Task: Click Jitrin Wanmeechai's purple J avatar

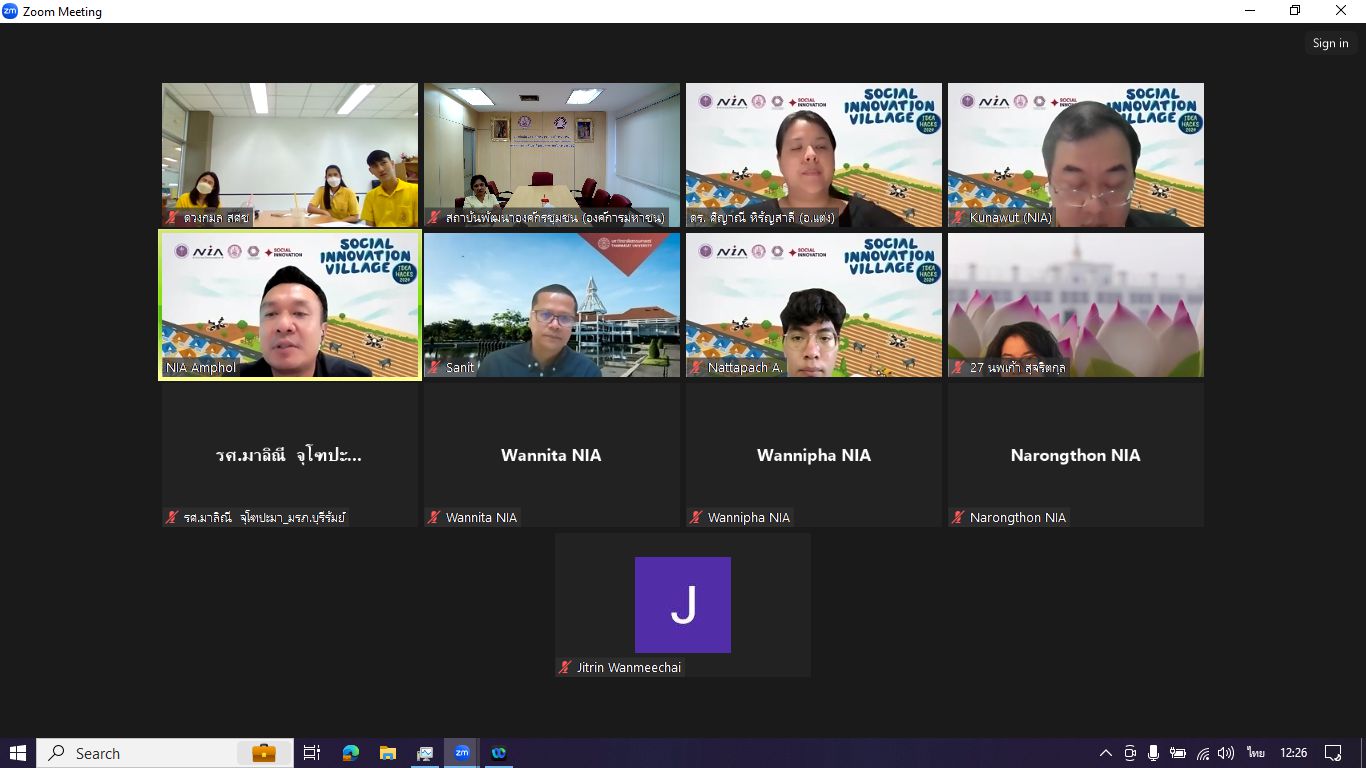Action: (x=682, y=605)
